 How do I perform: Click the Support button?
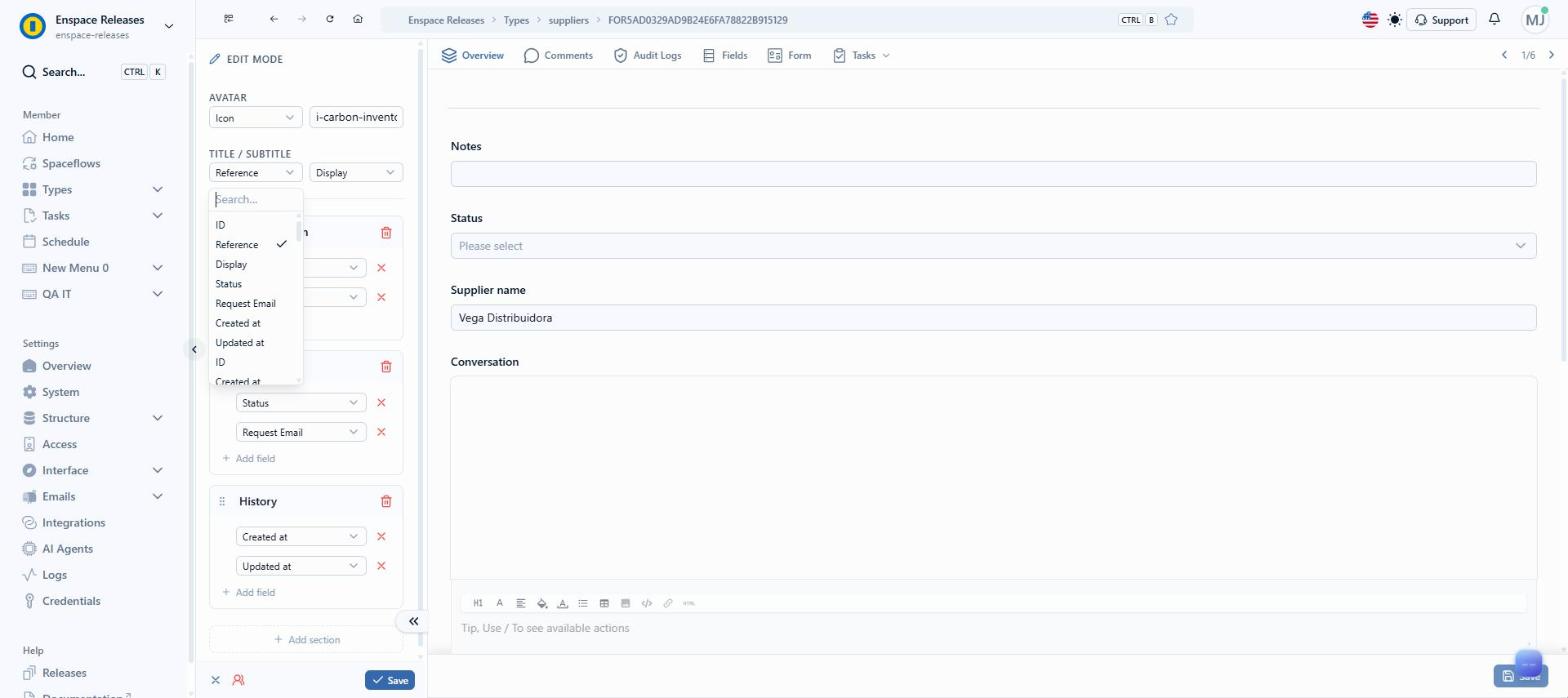[1441, 20]
